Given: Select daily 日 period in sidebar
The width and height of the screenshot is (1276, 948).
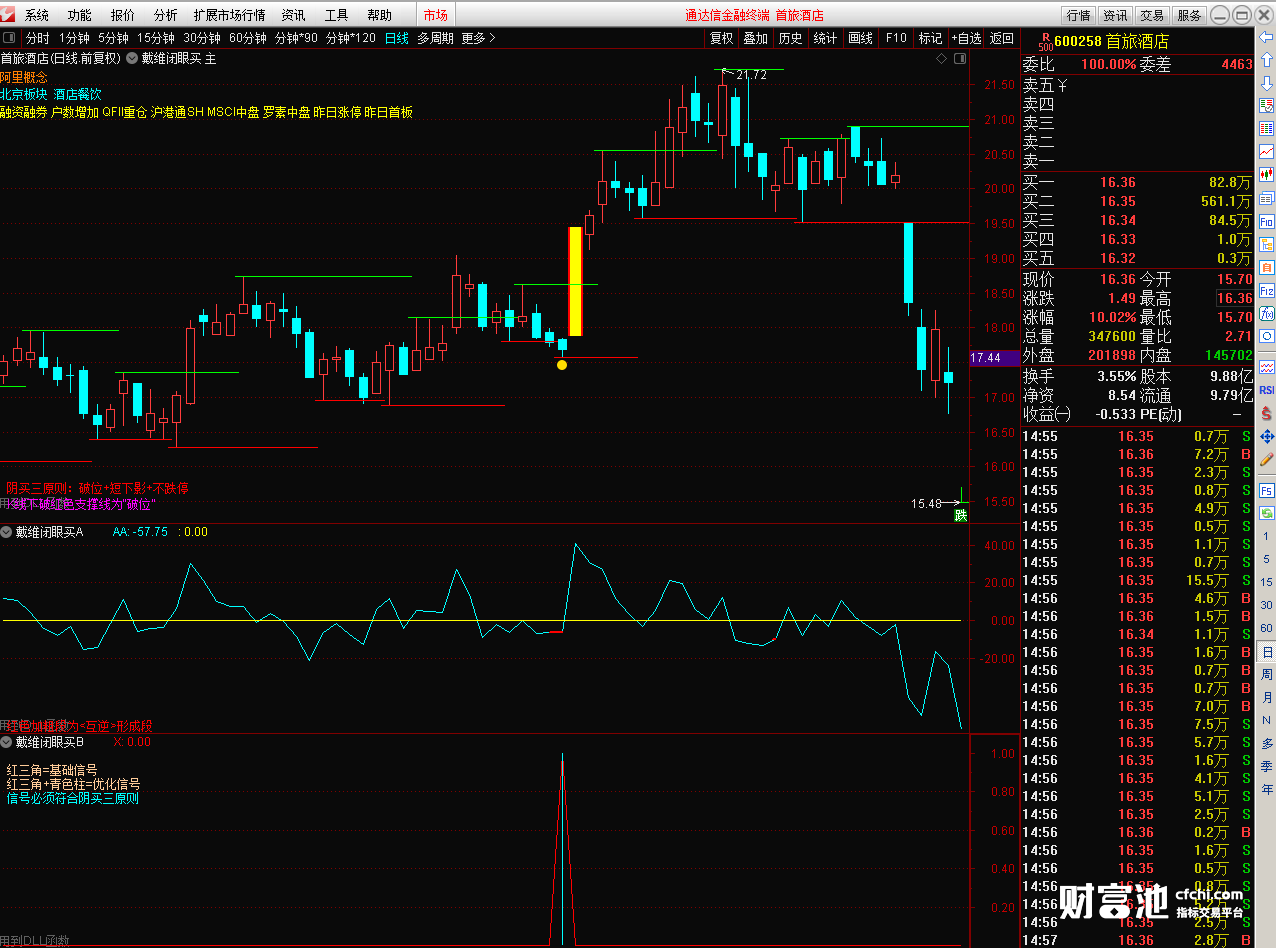Looking at the screenshot, I should click(1266, 652).
